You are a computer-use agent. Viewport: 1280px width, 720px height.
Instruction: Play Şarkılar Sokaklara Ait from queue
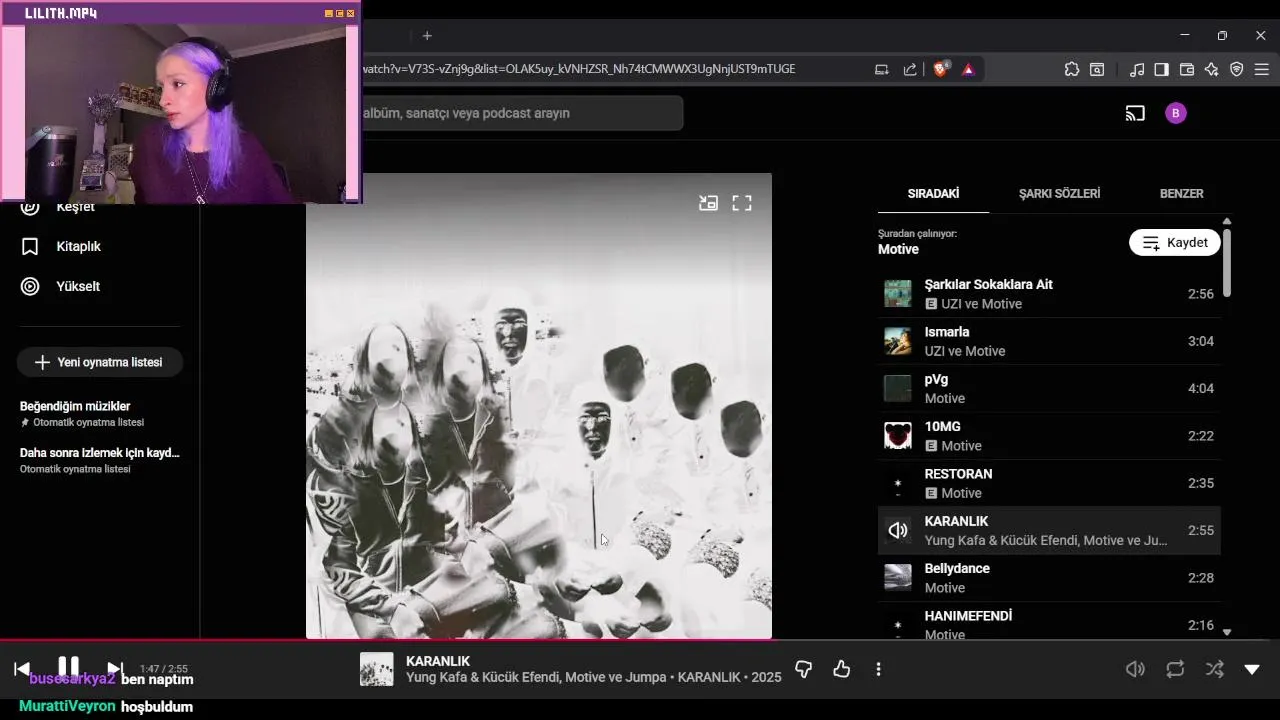point(1049,294)
